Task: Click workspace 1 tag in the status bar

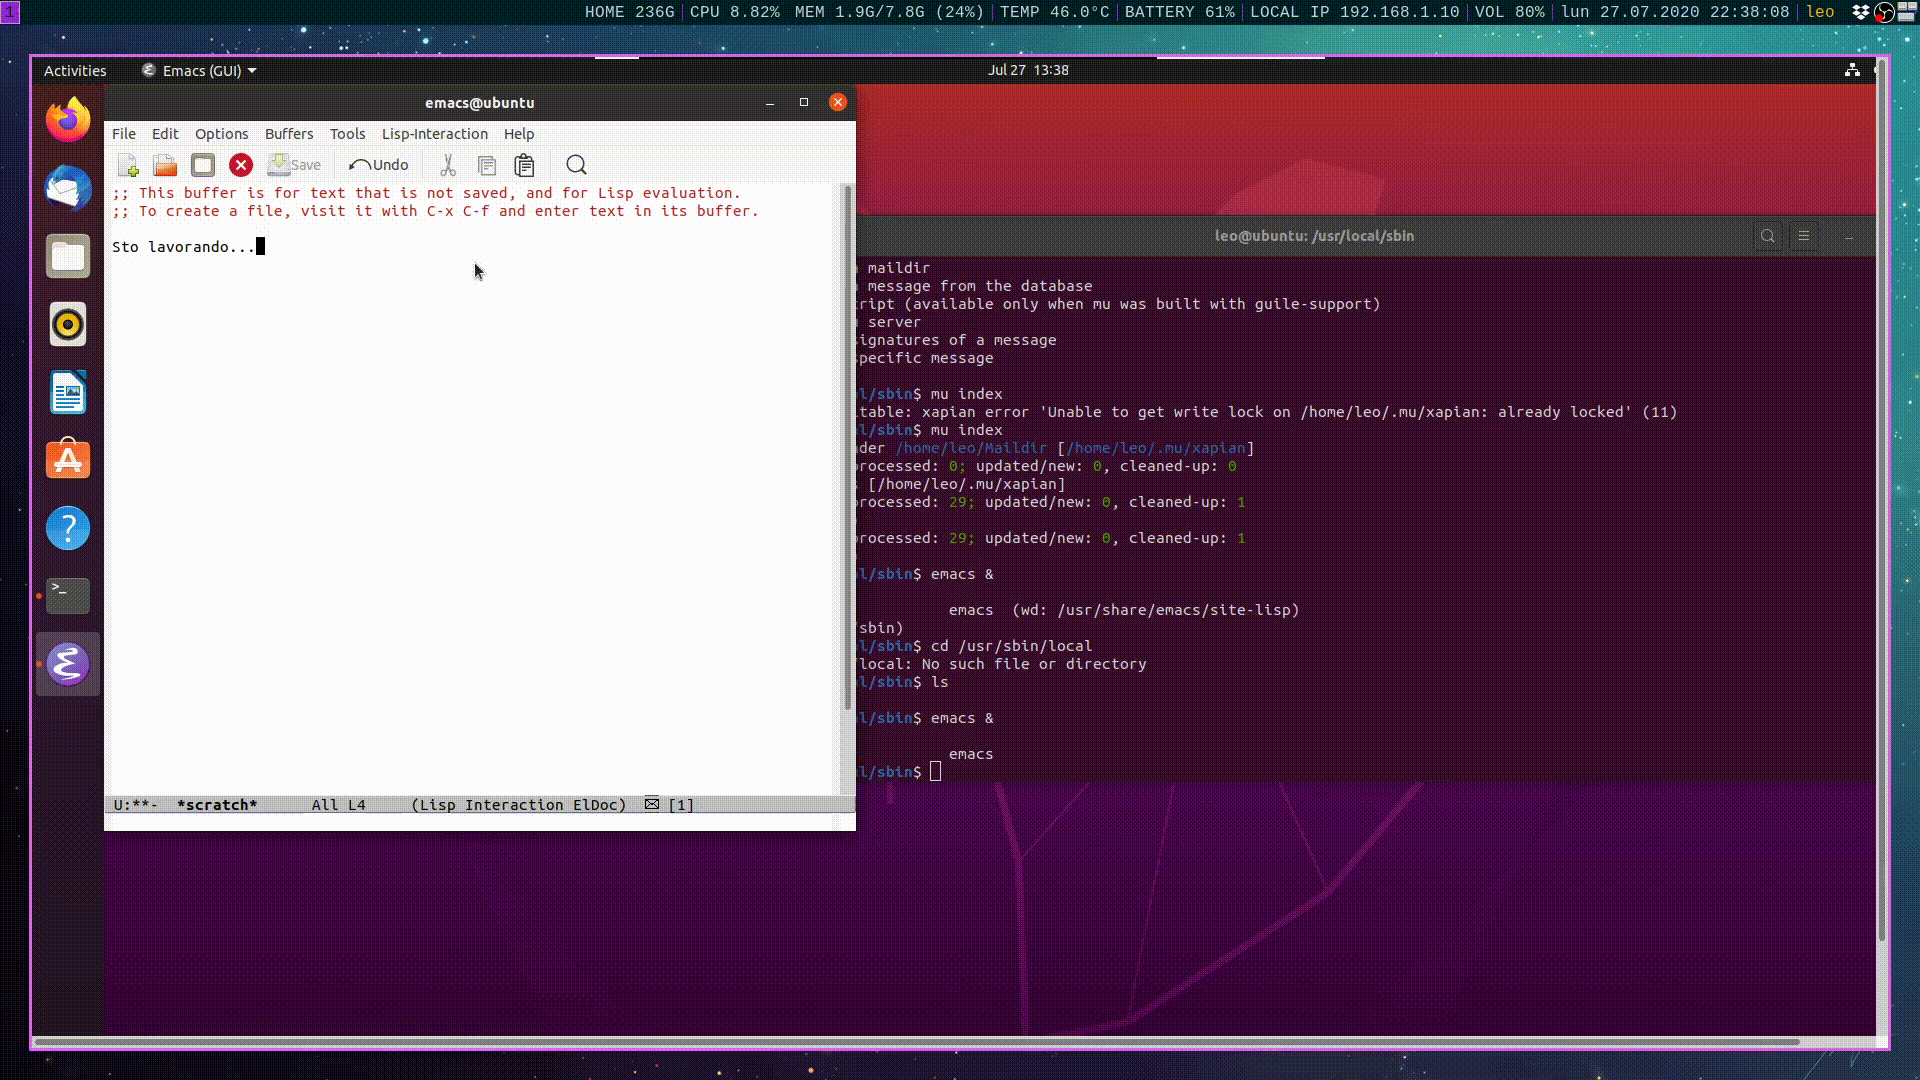Action: coord(10,12)
